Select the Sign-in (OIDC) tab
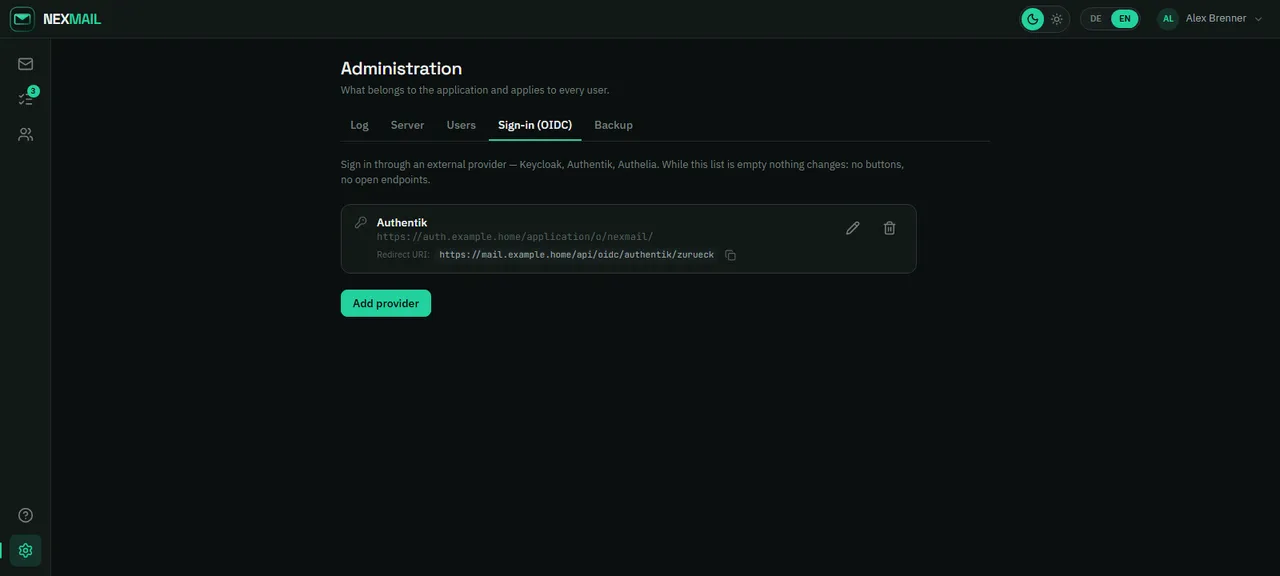 [535, 125]
